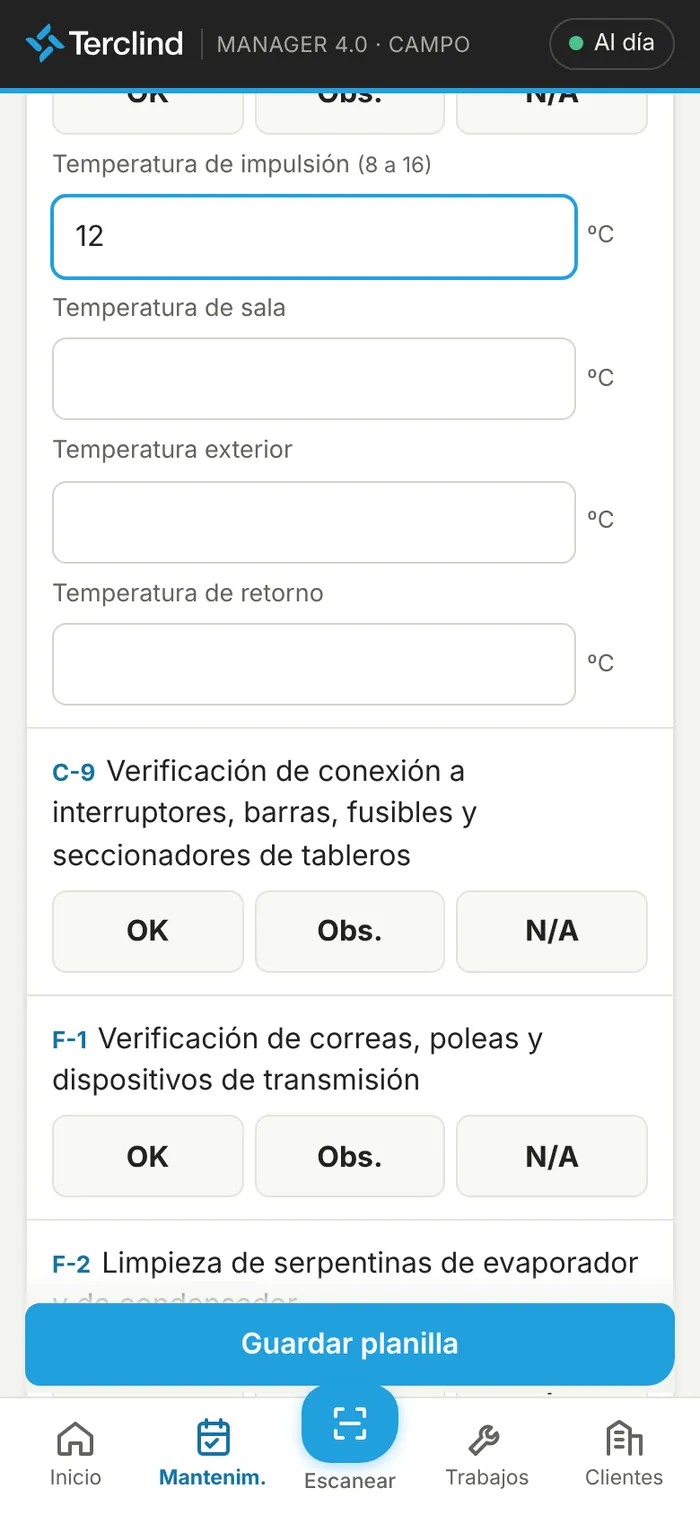The width and height of the screenshot is (700, 1515).
Task: Mark item C-9 as OK
Action: [x=148, y=931]
